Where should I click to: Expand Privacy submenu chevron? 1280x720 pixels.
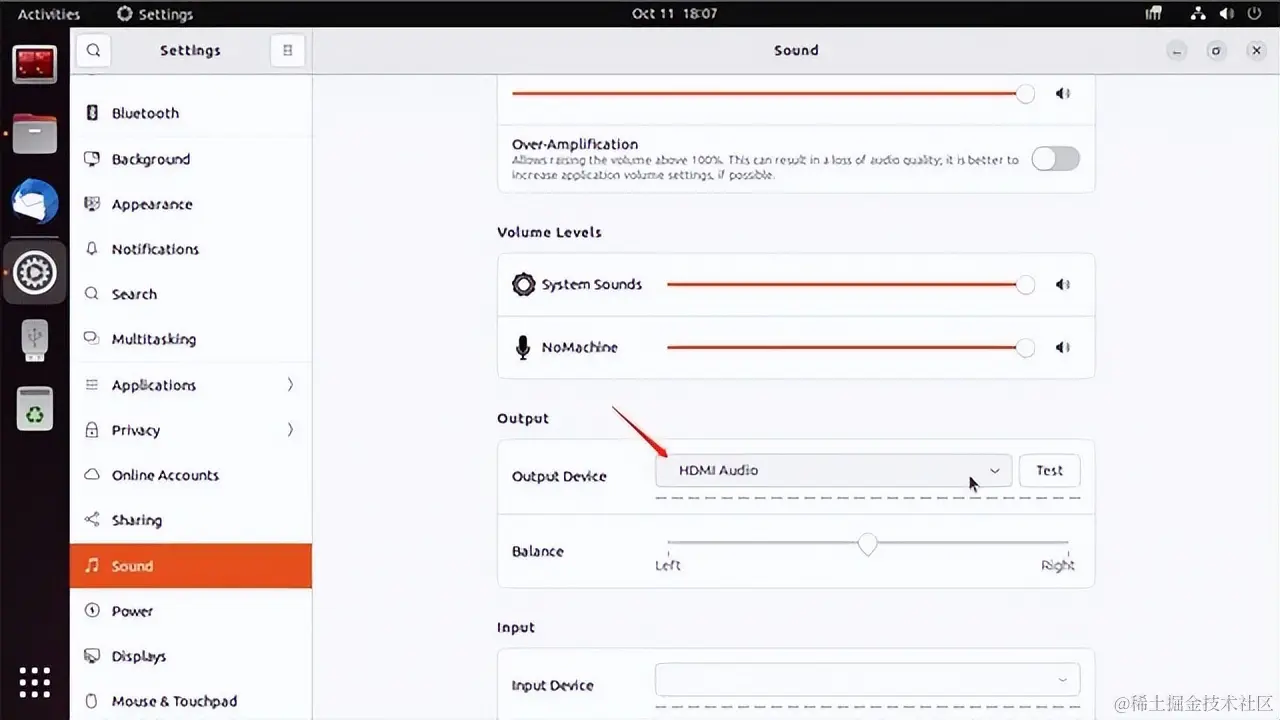tap(291, 430)
